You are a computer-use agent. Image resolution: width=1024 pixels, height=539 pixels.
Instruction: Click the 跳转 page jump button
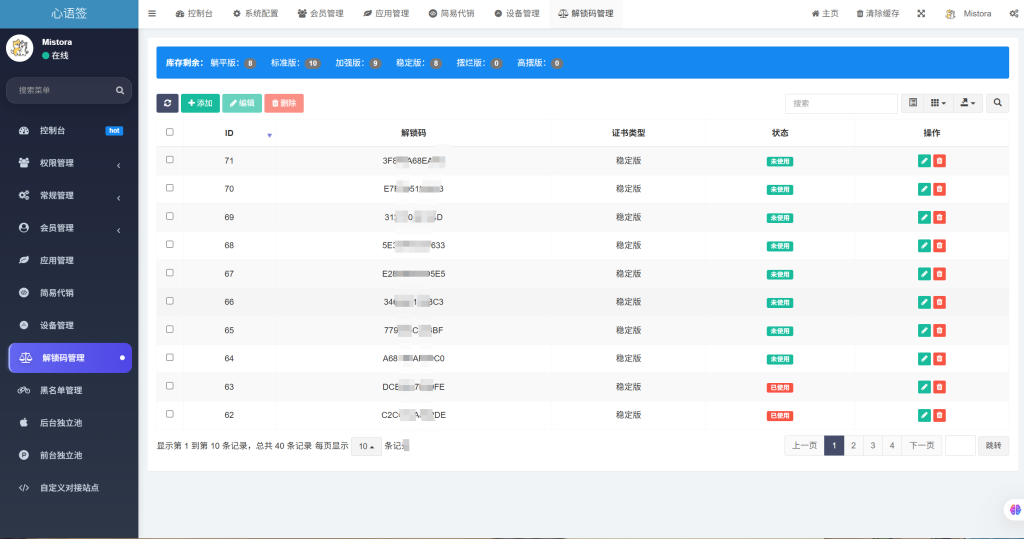point(993,446)
